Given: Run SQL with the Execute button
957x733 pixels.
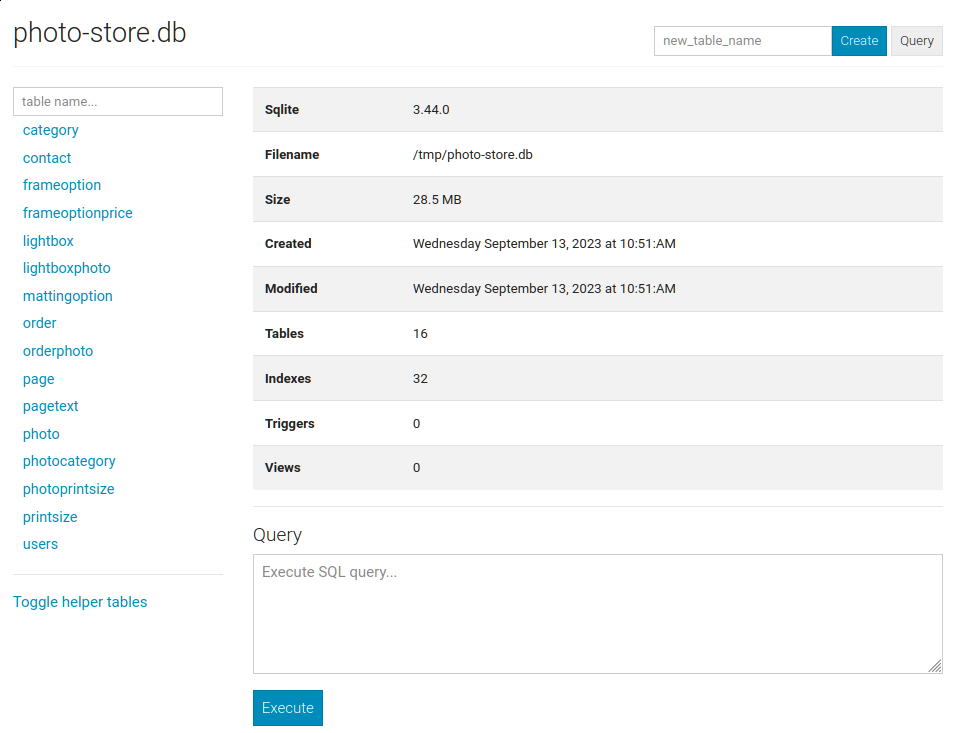Looking at the screenshot, I should [287, 708].
